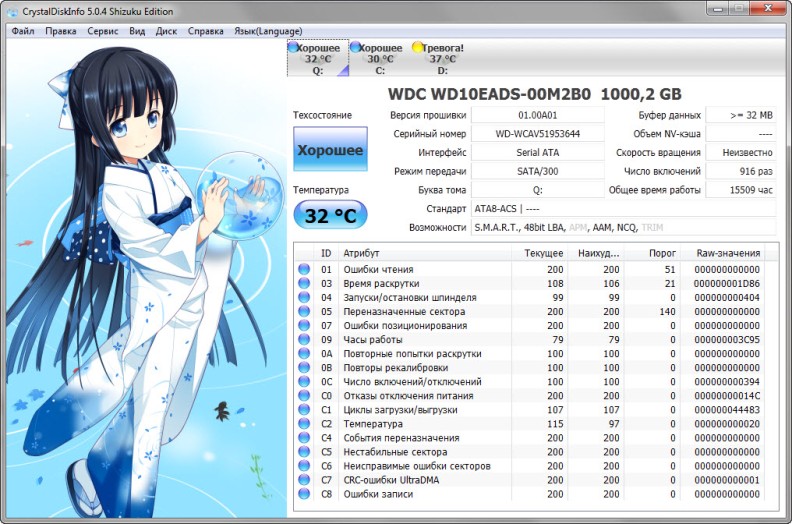Select the Температура attribute text

373,424
